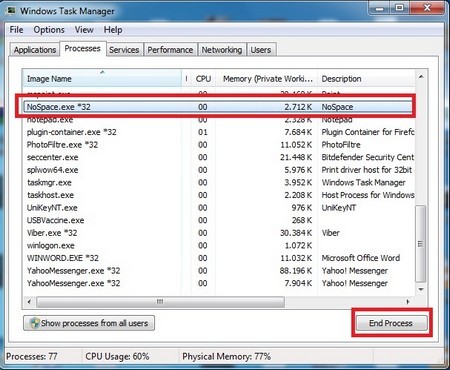
Task: Switch to the Services tab
Action: click(x=124, y=50)
